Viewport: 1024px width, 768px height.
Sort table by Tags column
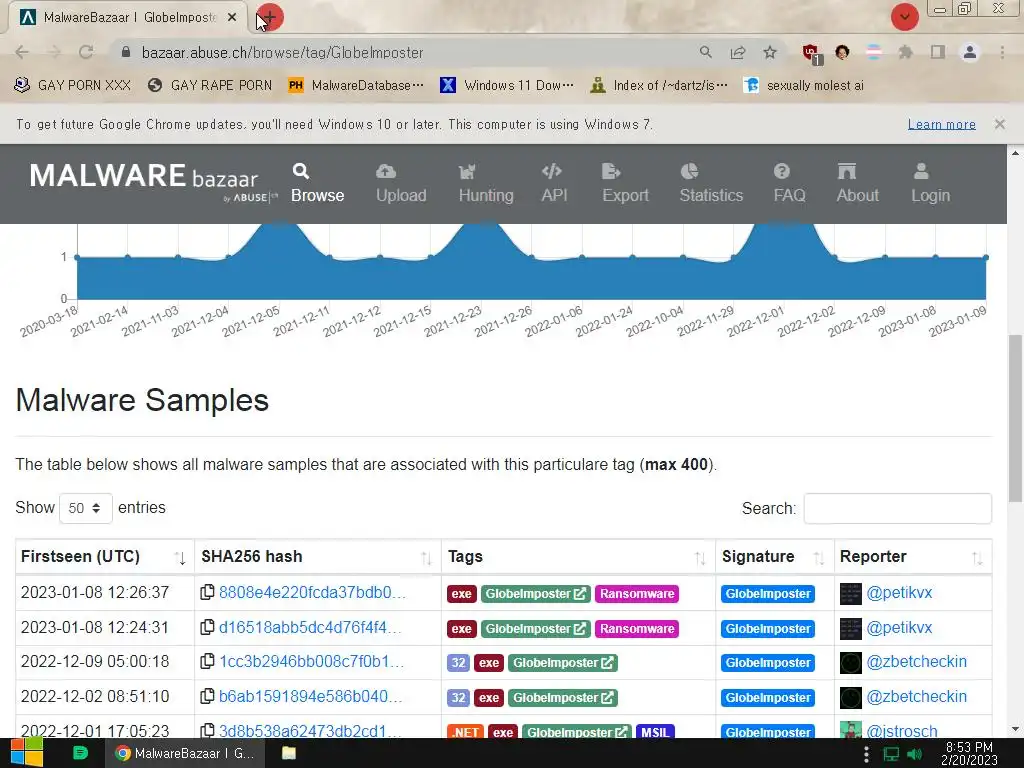578,557
